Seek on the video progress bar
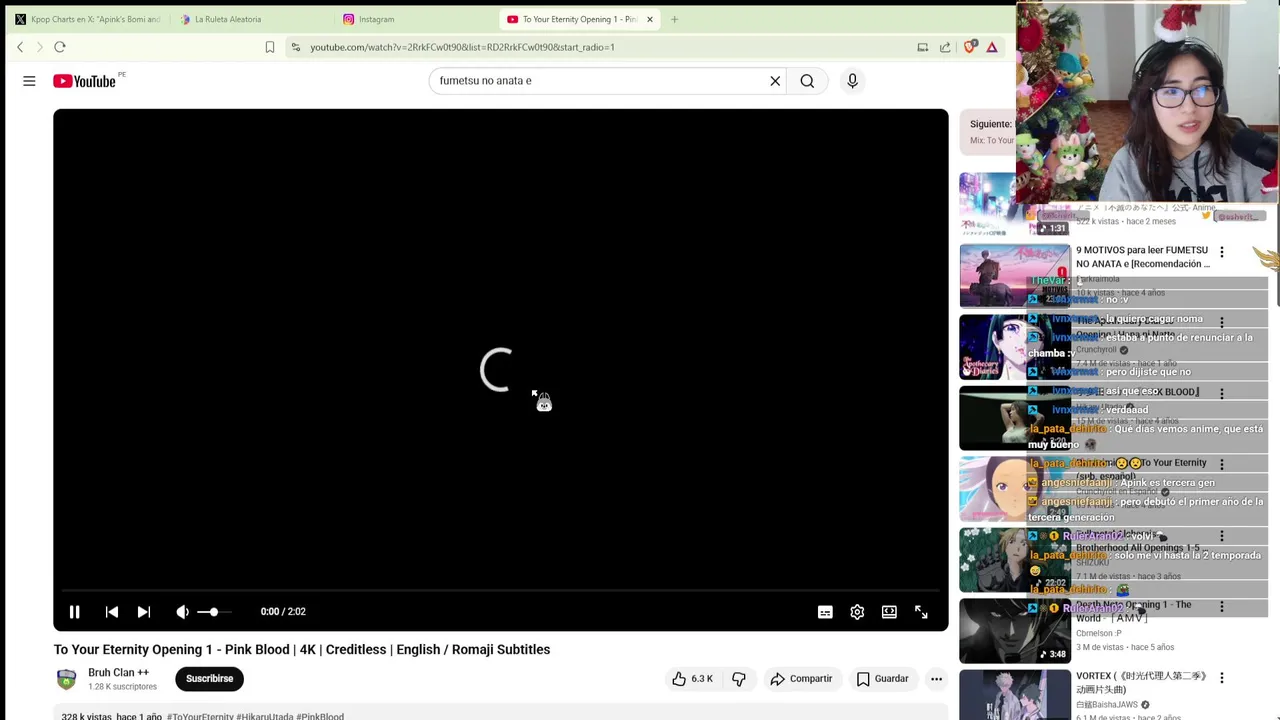Viewport: 1280px width, 720px height. [x=500, y=590]
